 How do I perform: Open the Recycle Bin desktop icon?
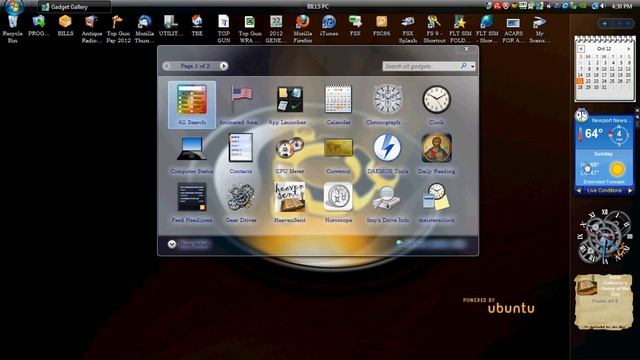pyautogui.click(x=13, y=29)
